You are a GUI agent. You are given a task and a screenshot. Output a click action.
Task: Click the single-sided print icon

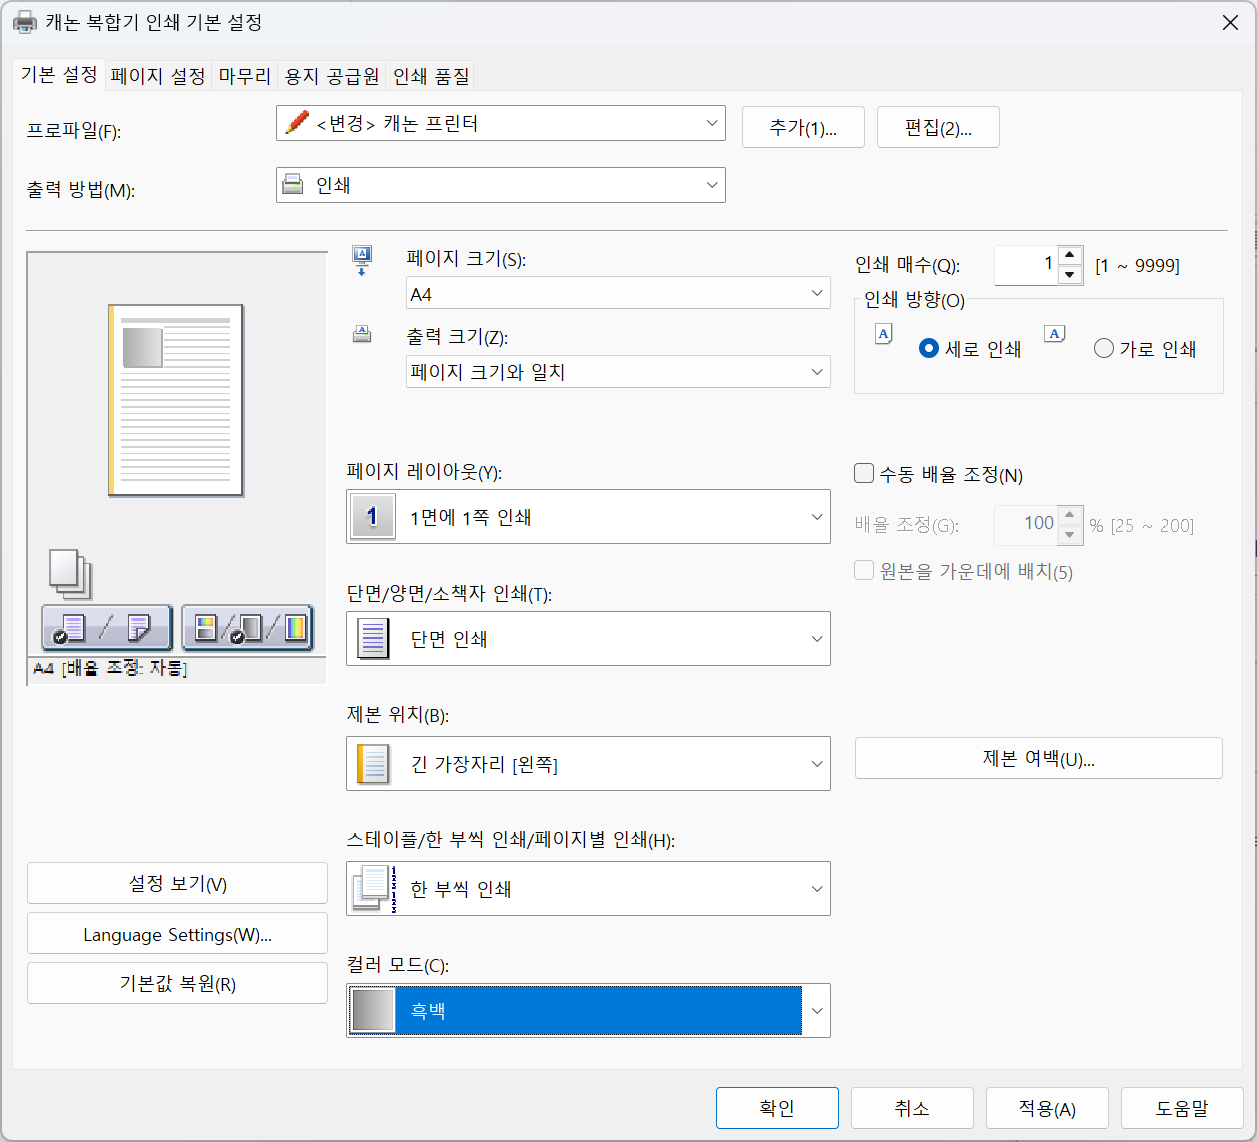coord(372,639)
